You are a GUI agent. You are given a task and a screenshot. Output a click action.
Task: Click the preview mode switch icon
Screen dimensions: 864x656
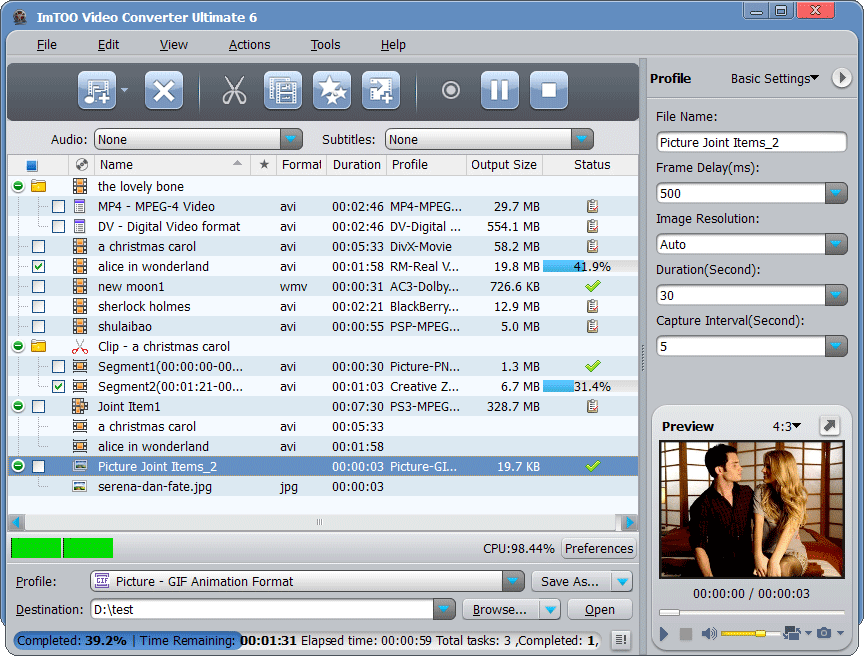pos(791,633)
